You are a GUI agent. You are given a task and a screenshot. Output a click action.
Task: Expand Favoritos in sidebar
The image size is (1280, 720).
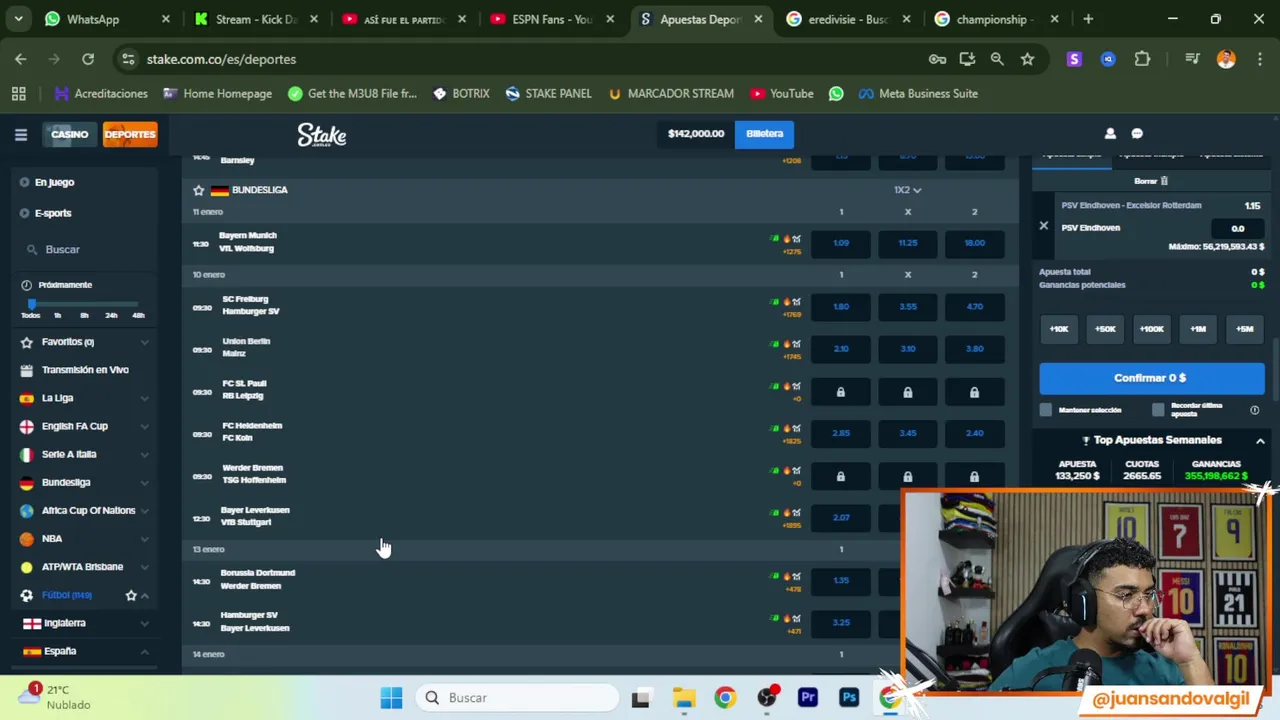pos(144,342)
